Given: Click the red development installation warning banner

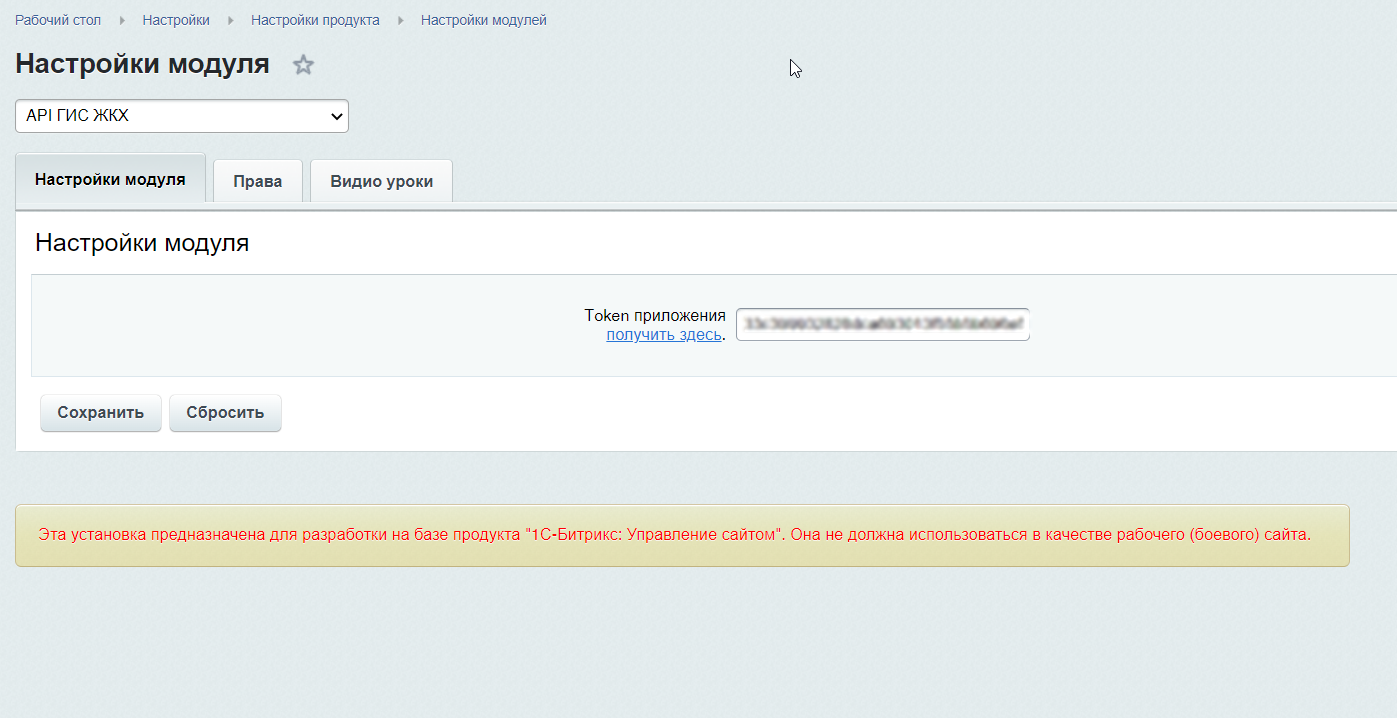Looking at the screenshot, I should [674, 535].
